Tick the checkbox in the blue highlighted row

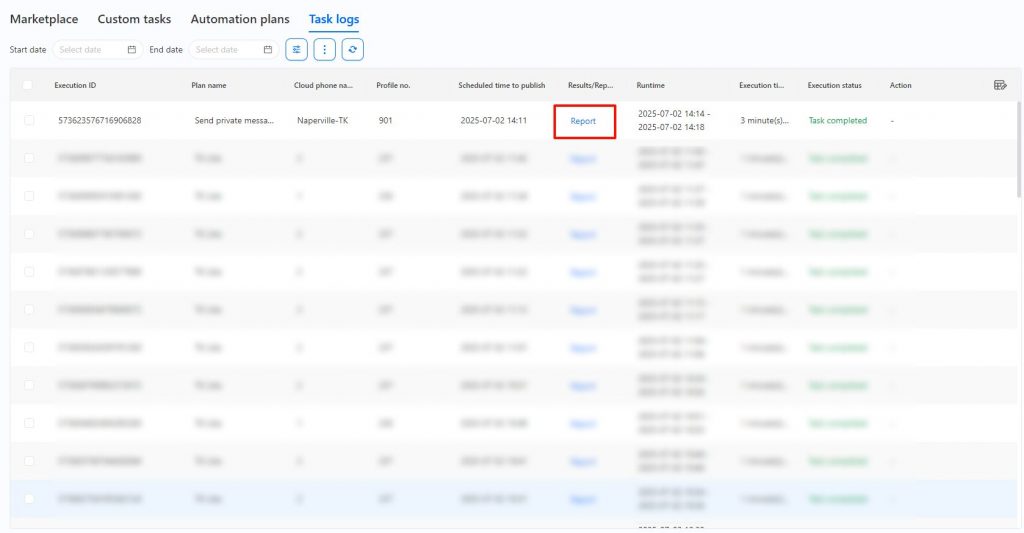pos(29,498)
